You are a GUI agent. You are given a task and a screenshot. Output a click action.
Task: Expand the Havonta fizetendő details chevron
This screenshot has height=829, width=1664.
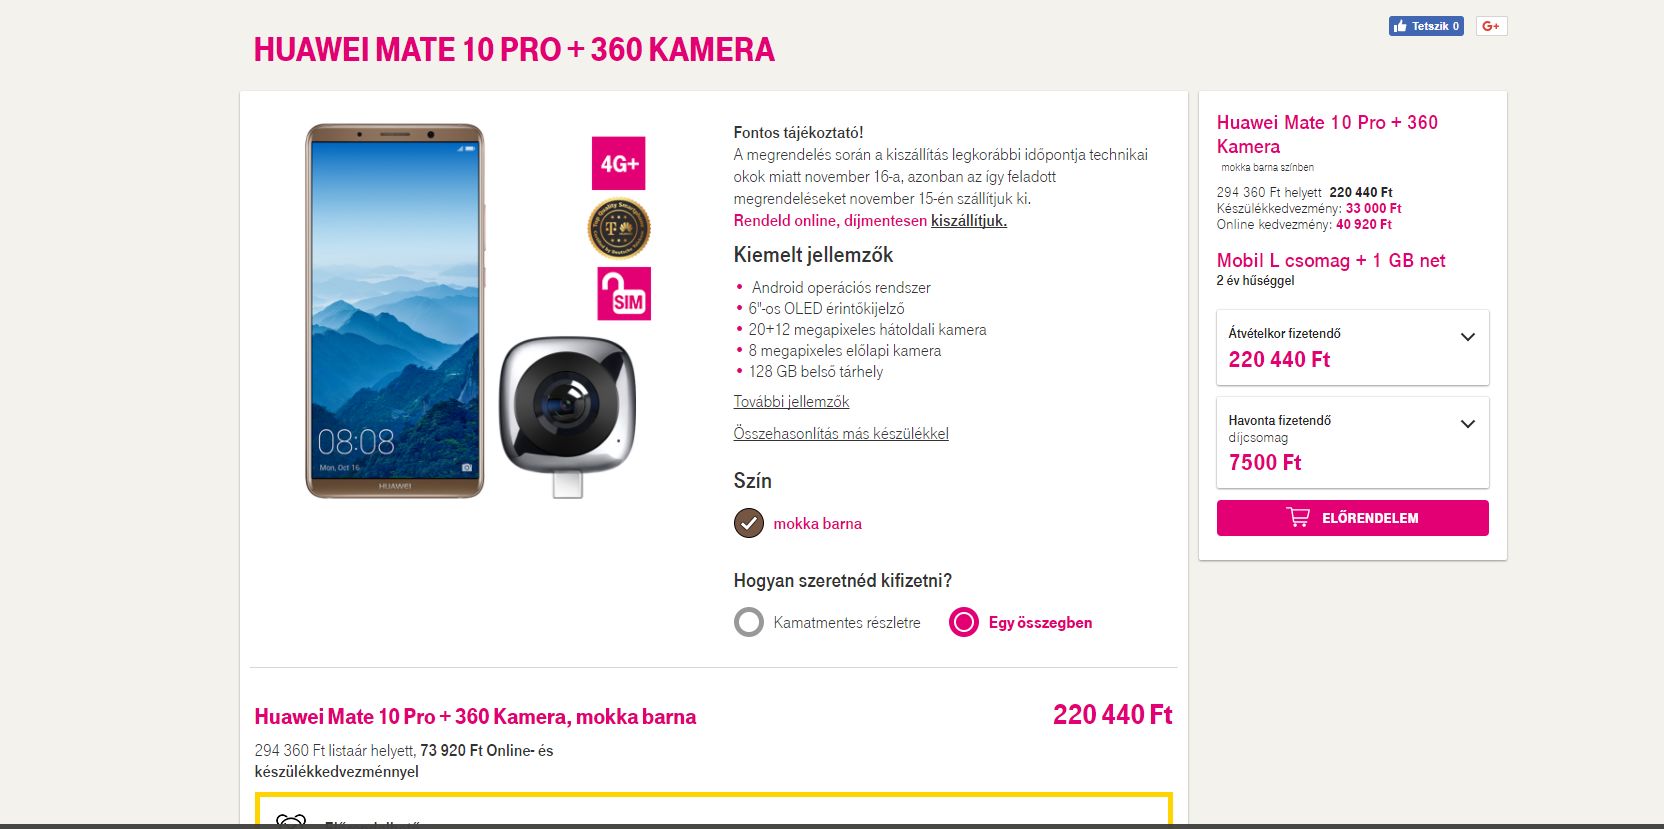click(1468, 424)
